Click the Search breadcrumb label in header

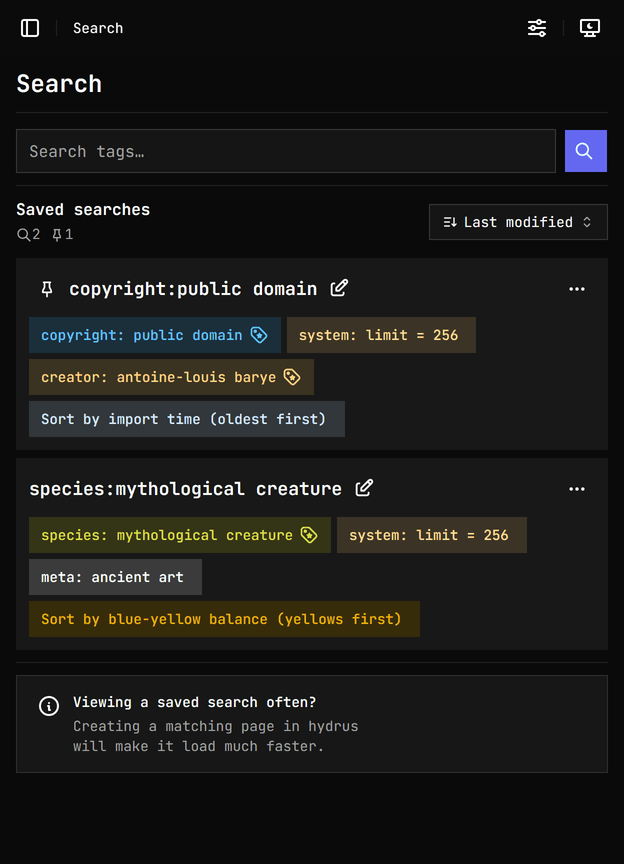click(98, 28)
